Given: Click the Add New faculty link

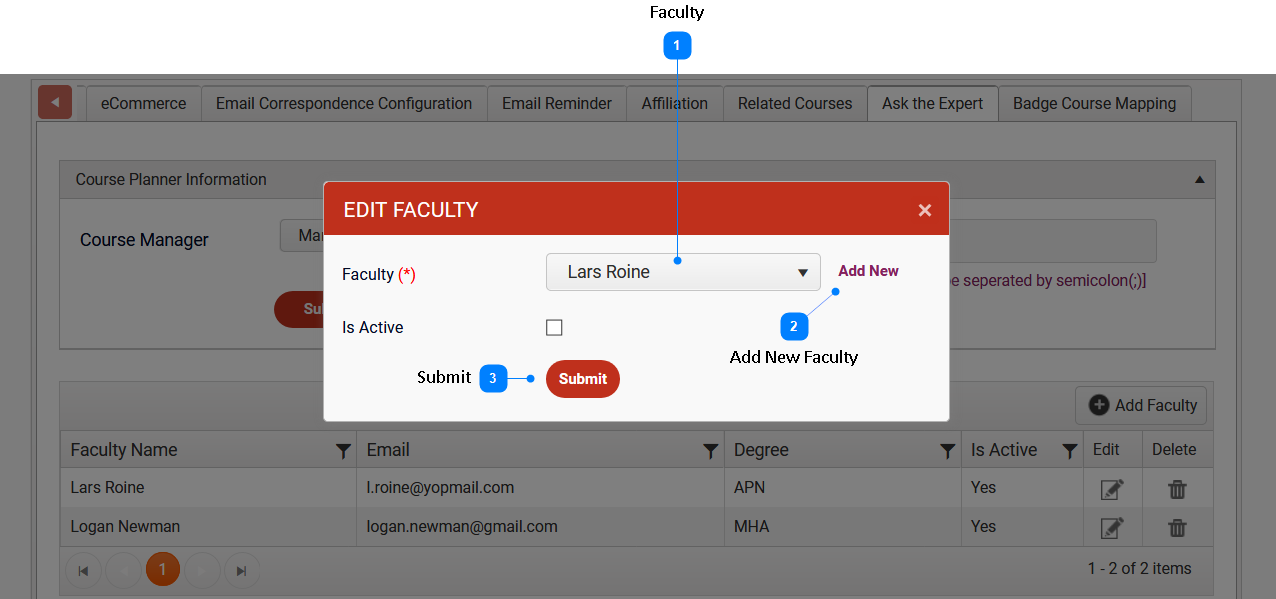Looking at the screenshot, I should (x=868, y=271).
